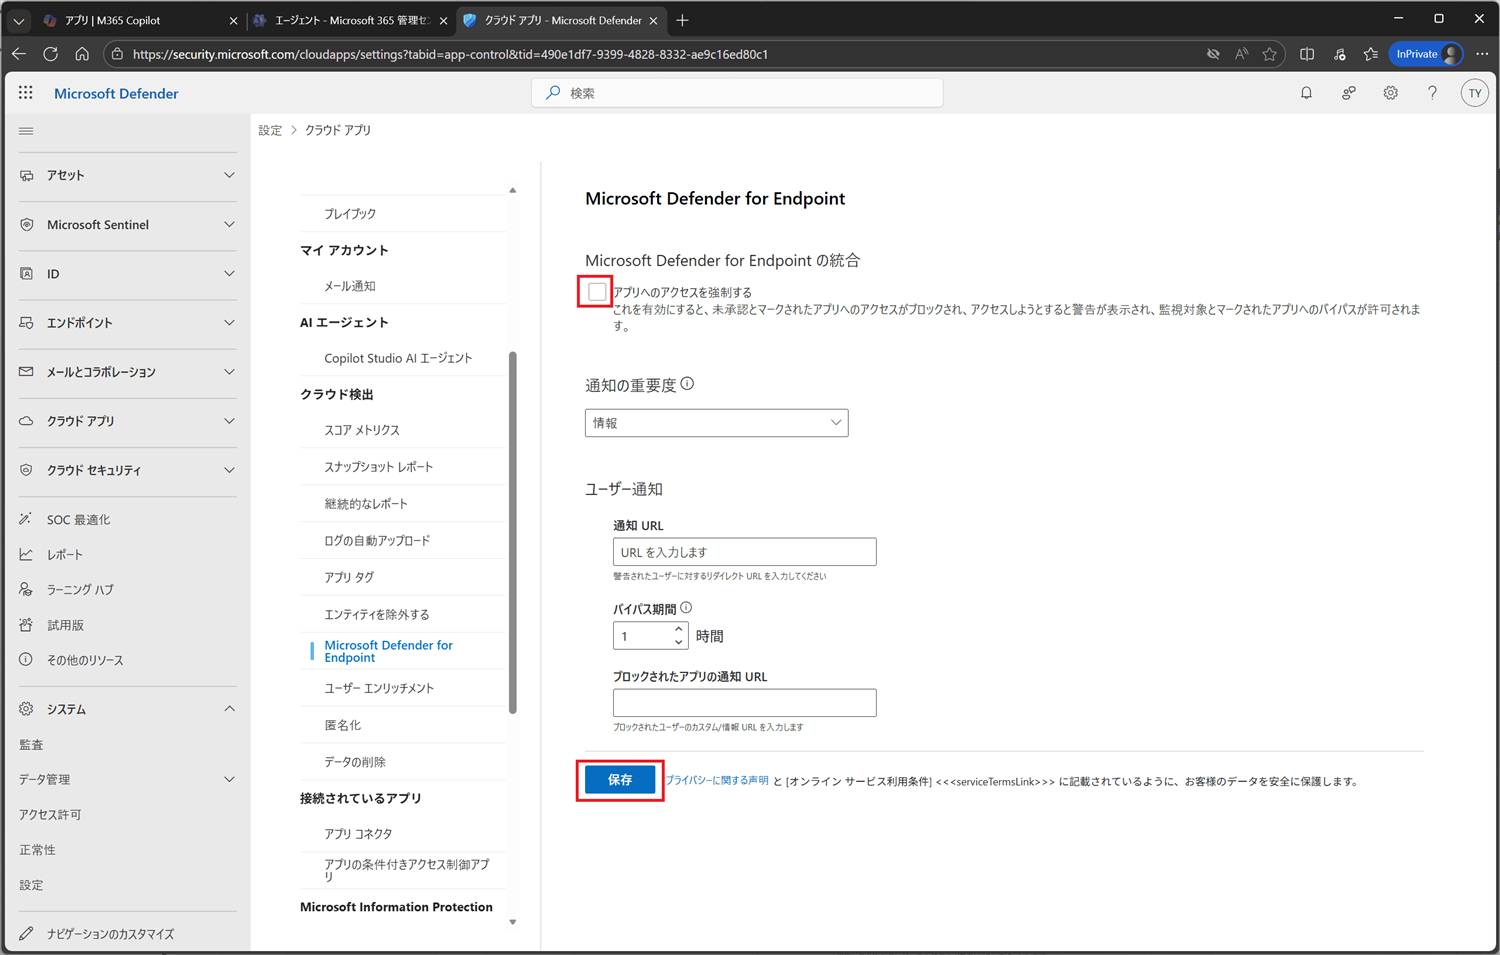Image resolution: width=1500 pixels, height=955 pixels.
Task: Open the スコア メトリクス settings item
Action: click(362, 430)
